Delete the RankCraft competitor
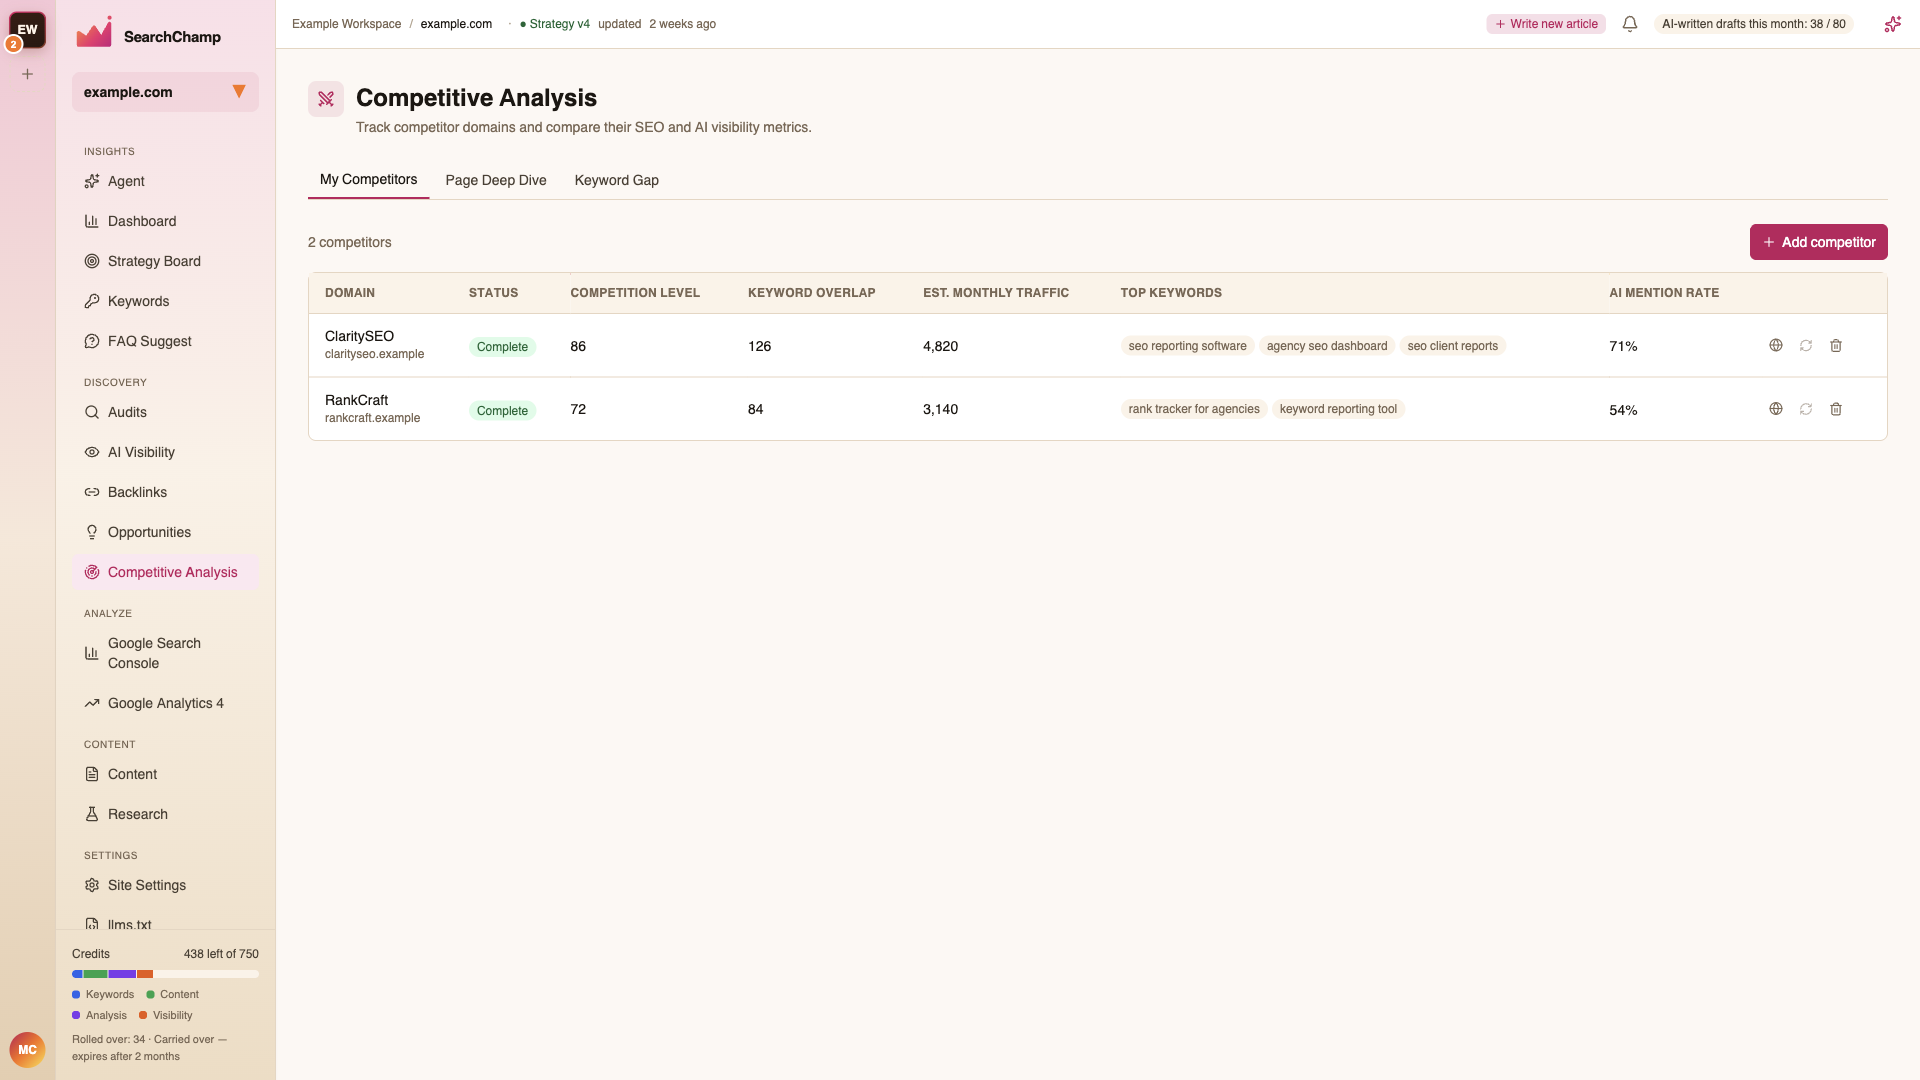 (x=1836, y=409)
